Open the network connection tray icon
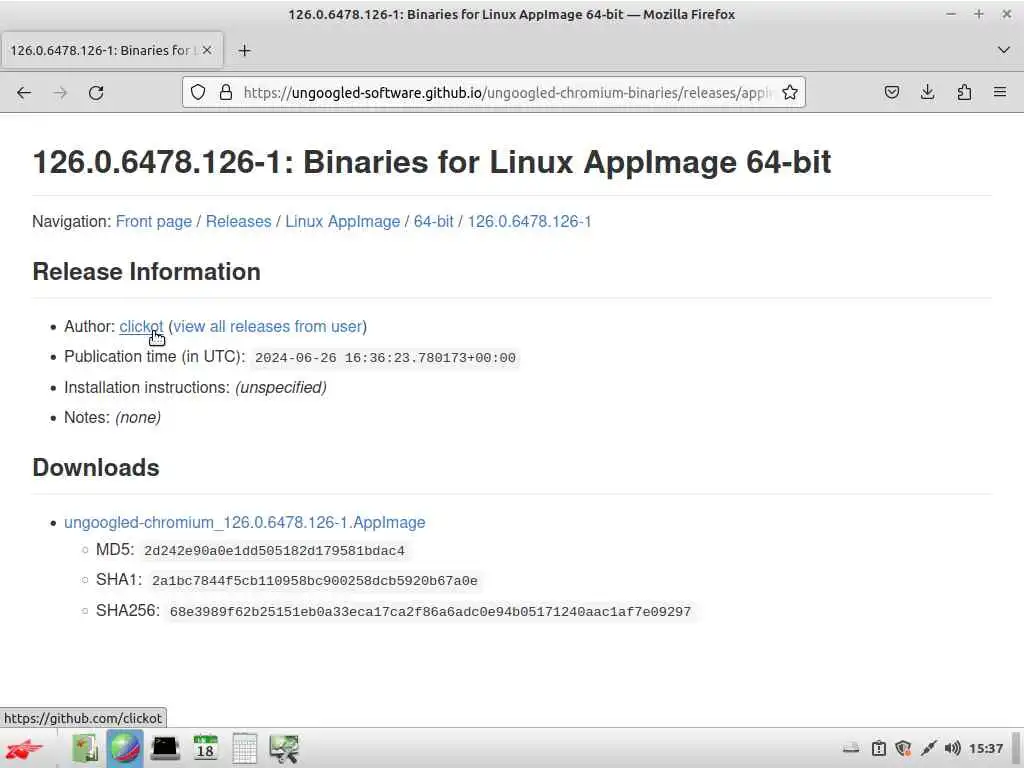Screen dimensions: 1024x768 pos(928,748)
